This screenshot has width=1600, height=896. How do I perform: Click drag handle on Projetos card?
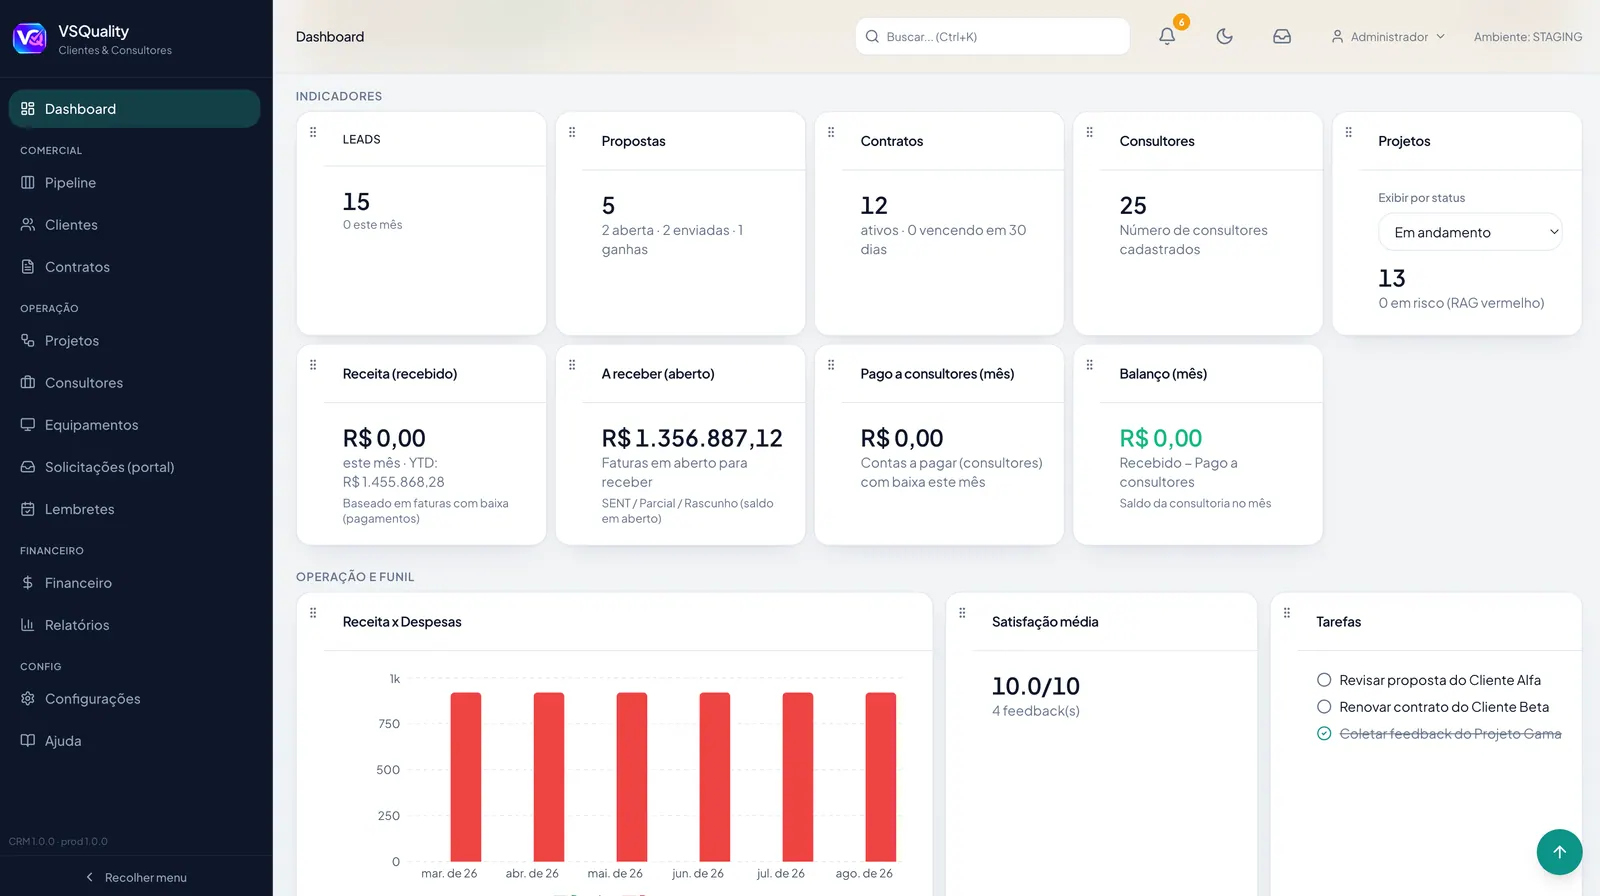pos(1349,132)
